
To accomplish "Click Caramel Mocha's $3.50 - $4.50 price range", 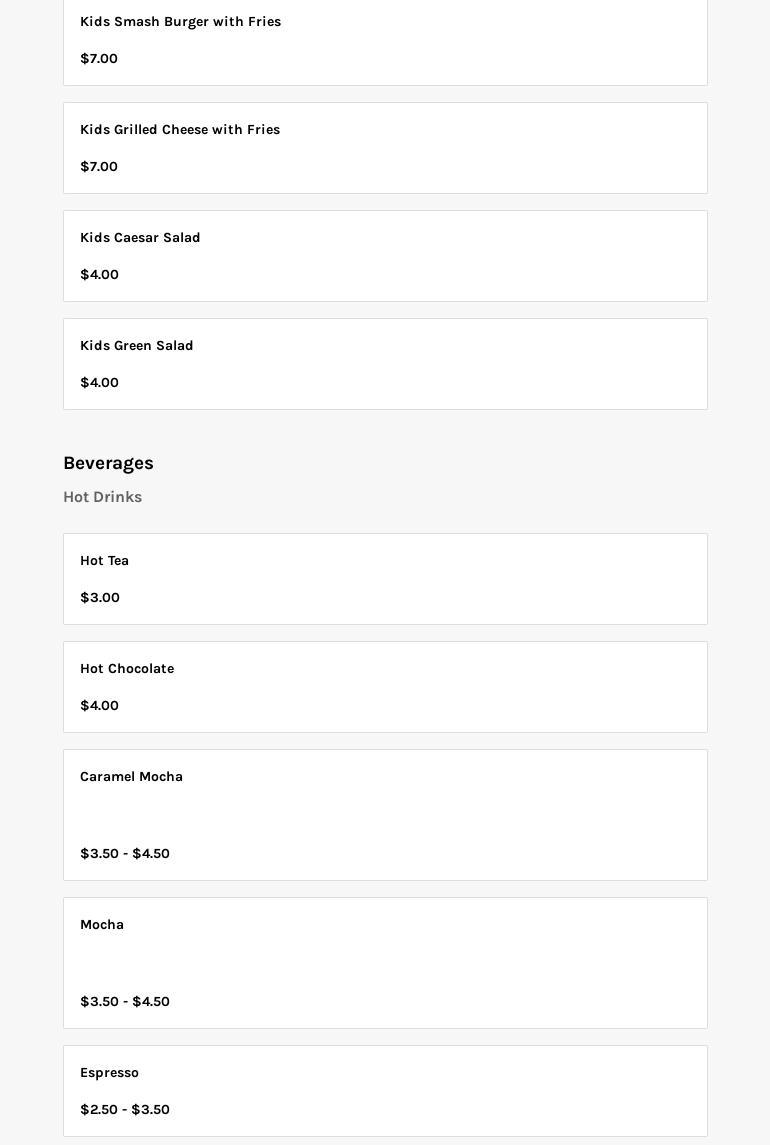I will [x=125, y=854].
